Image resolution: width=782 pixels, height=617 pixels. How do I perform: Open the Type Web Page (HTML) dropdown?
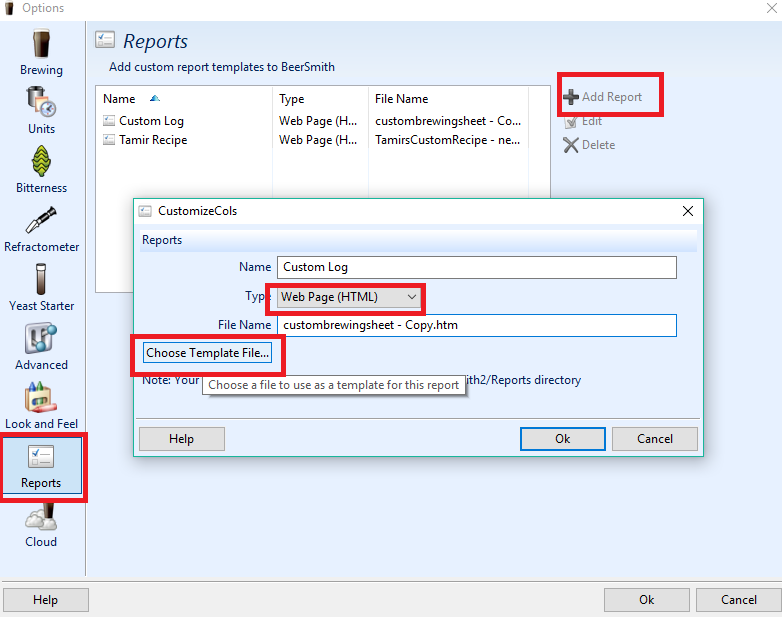point(349,297)
